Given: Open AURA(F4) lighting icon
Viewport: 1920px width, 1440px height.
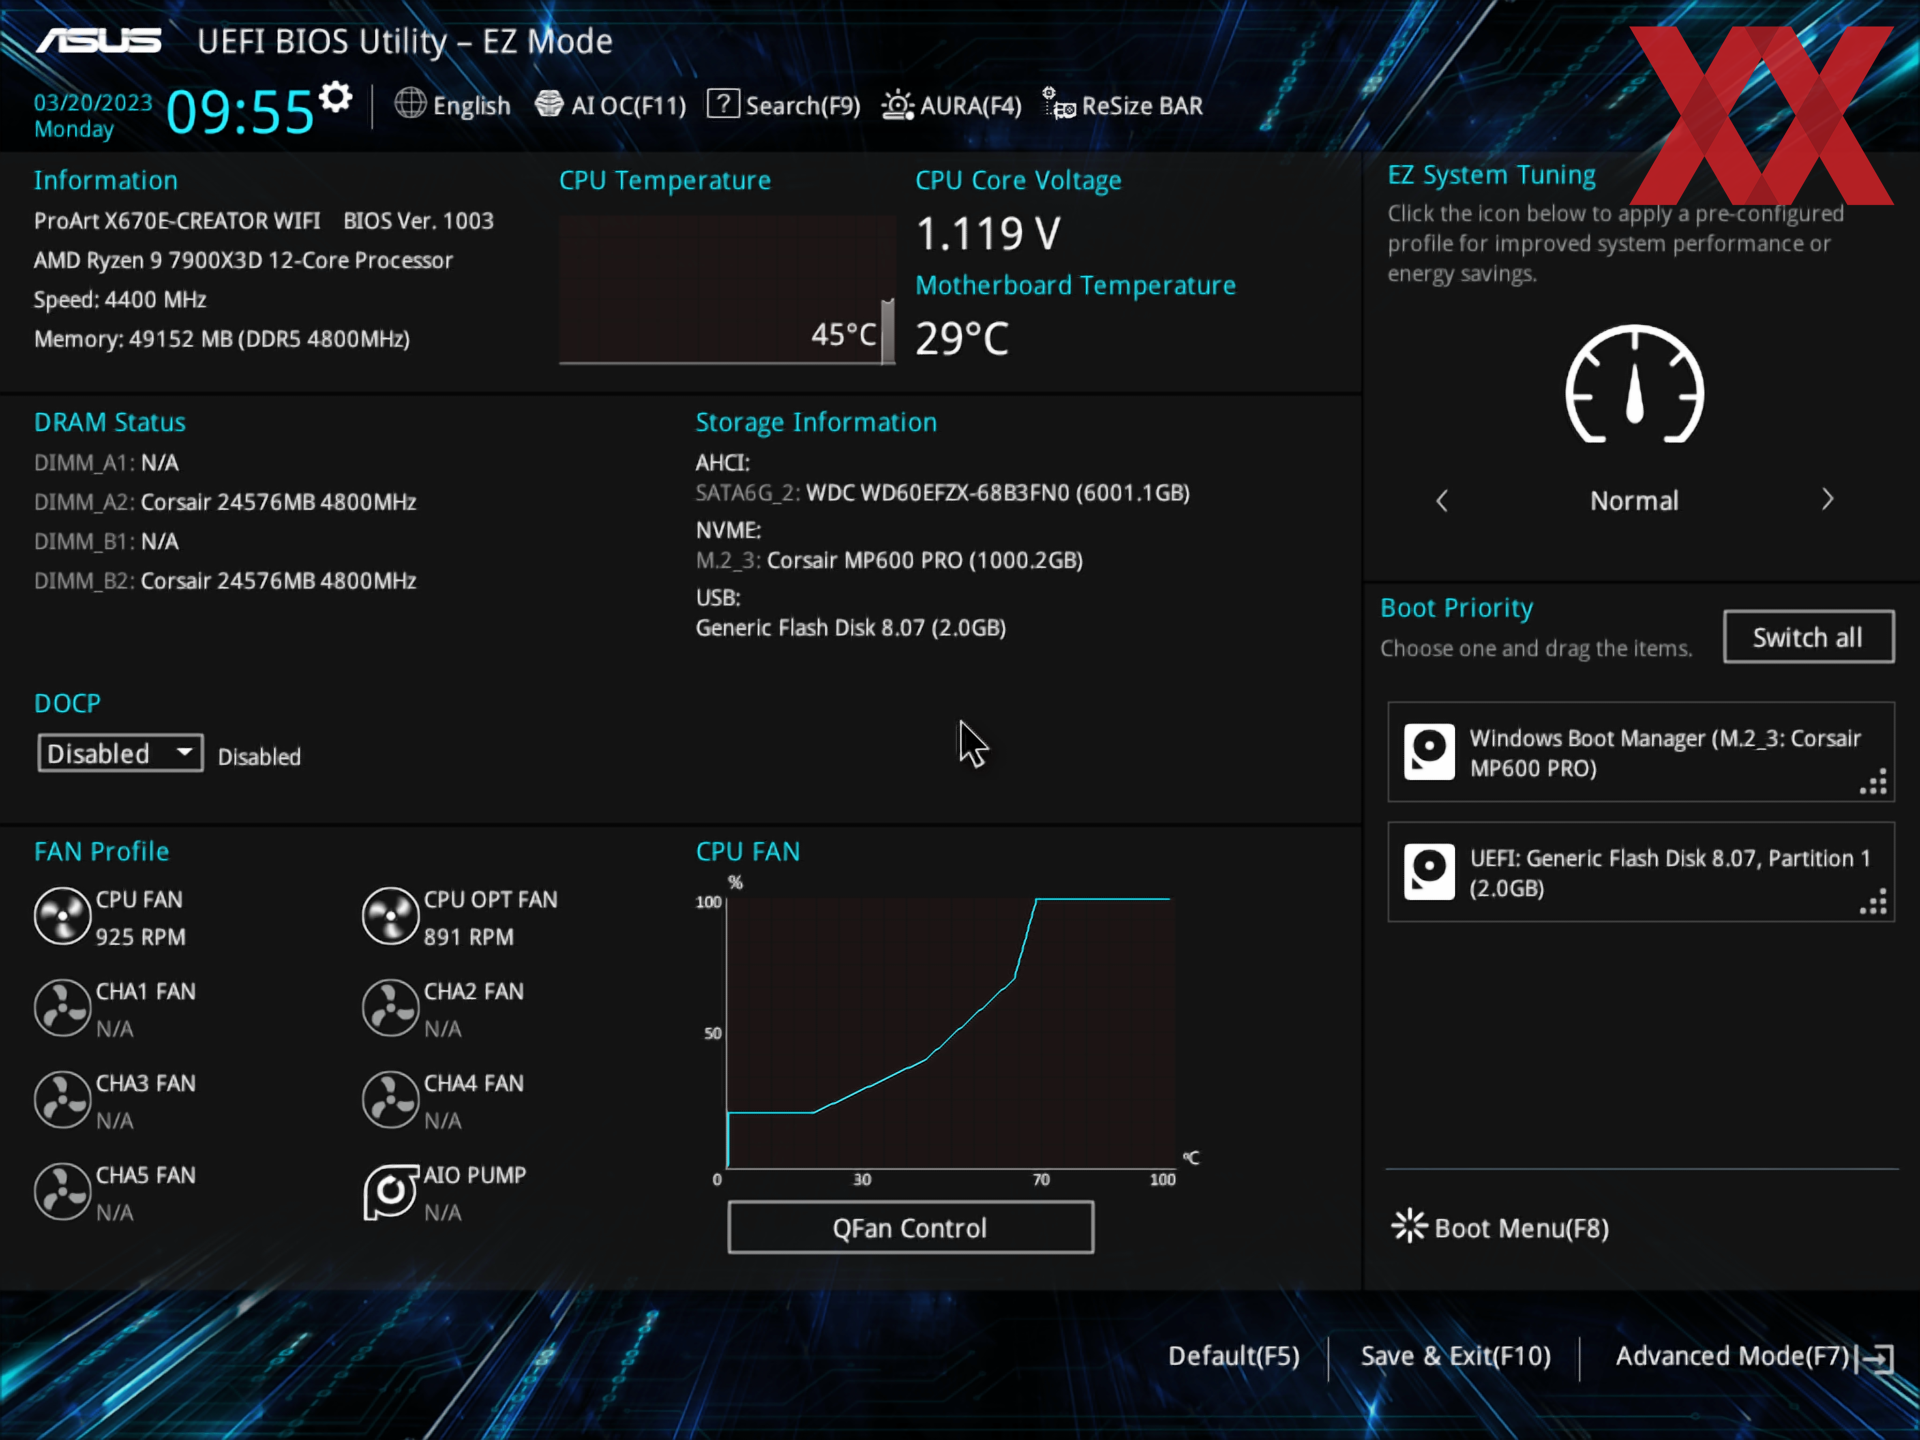Looking at the screenshot, I should click(897, 104).
